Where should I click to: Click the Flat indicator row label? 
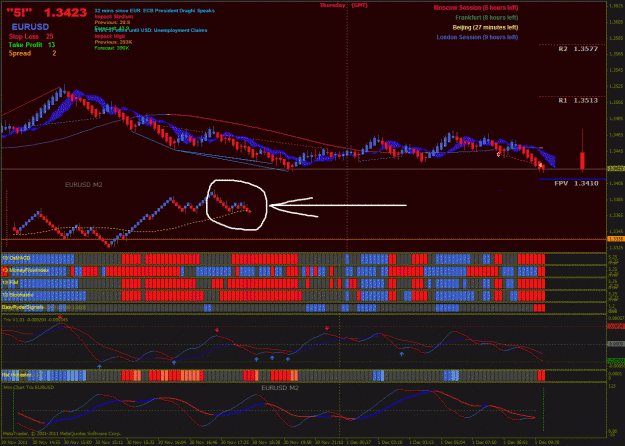[16, 375]
